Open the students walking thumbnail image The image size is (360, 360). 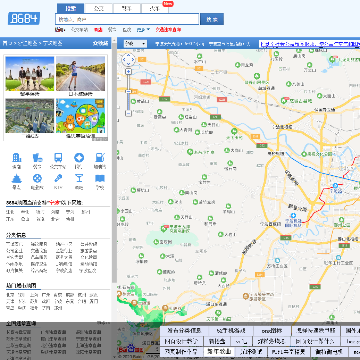30,74
